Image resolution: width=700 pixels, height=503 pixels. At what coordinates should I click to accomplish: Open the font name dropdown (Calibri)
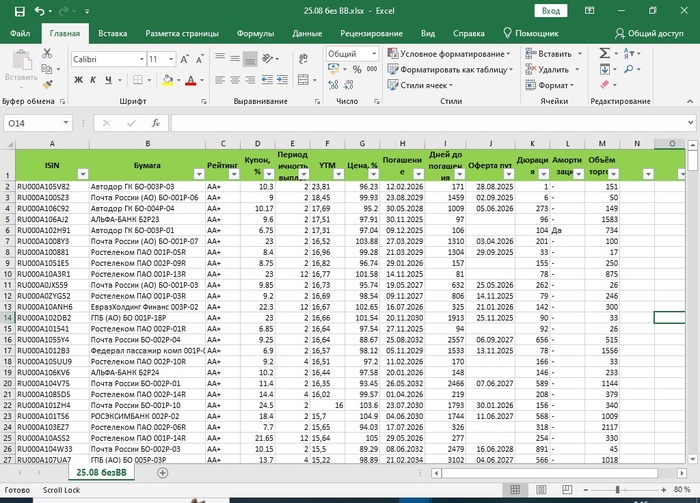pyautogui.click(x=142, y=59)
